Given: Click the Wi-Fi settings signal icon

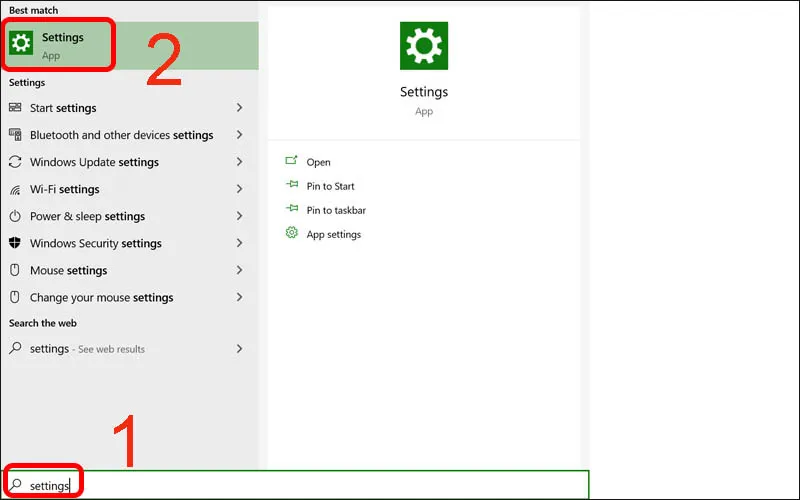Looking at the screenshot, I should click(15, 190).
